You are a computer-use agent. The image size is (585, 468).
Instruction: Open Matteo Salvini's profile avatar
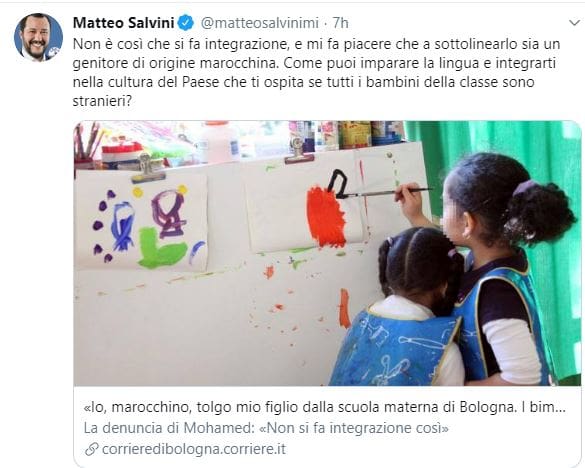[x=38, y=37]
